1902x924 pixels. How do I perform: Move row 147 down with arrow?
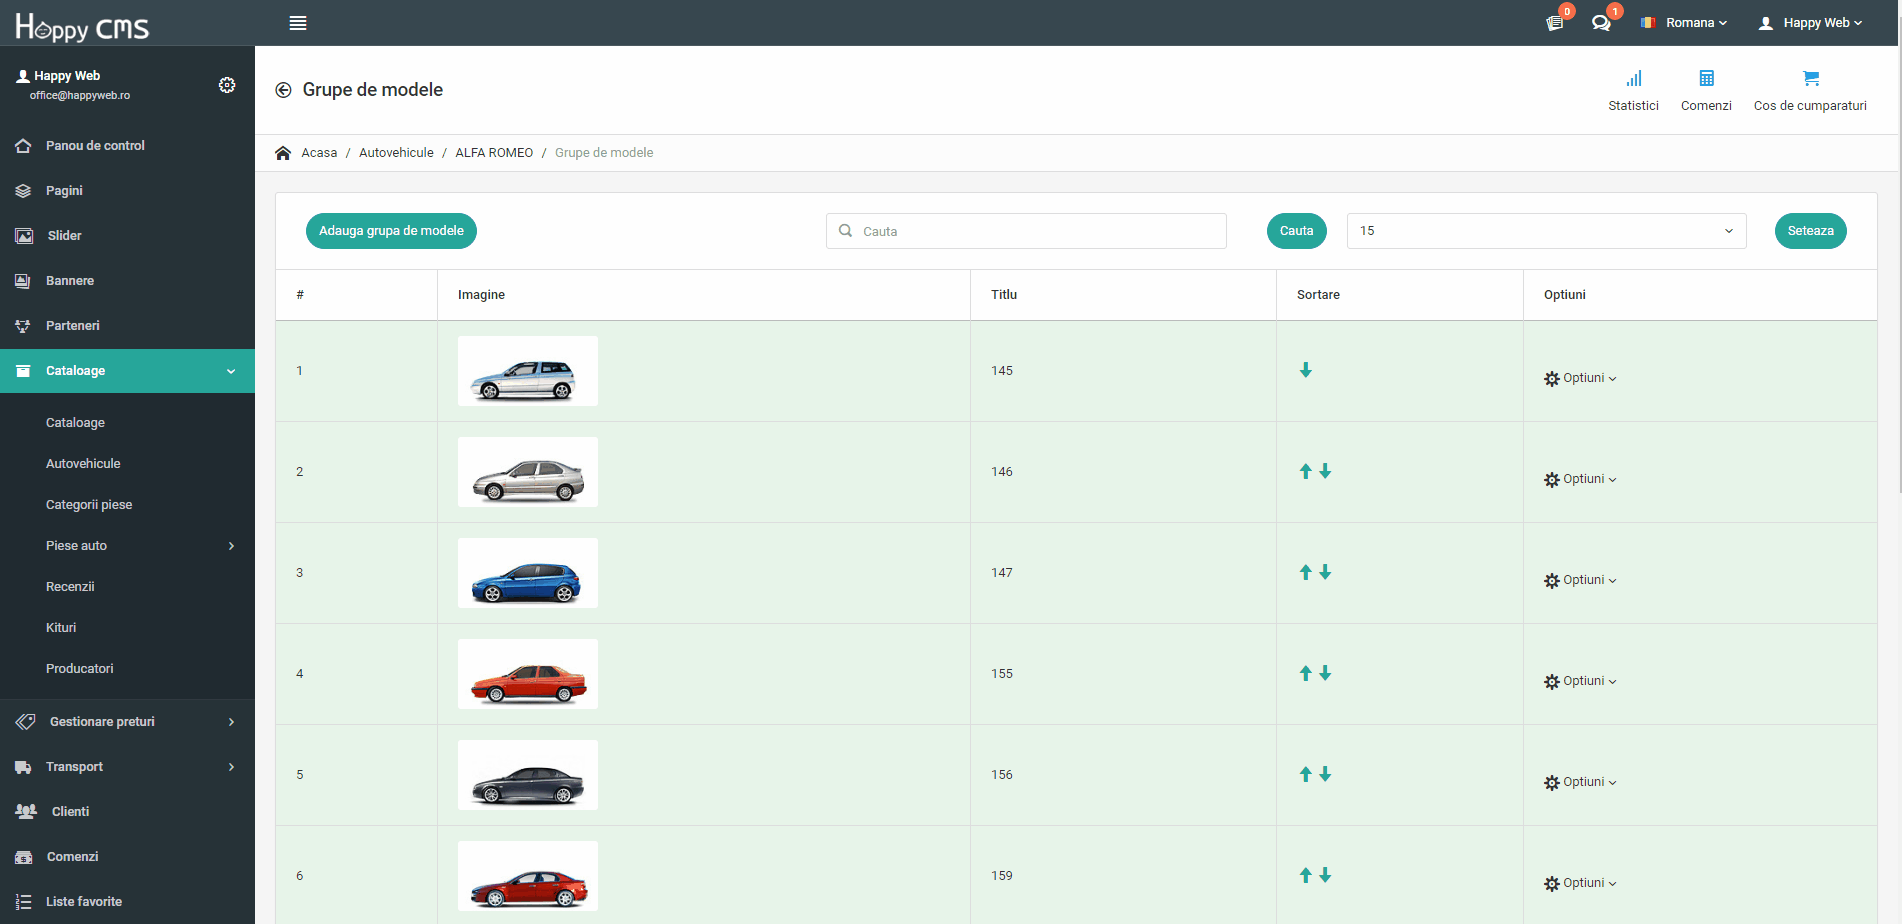point(1325,572)
